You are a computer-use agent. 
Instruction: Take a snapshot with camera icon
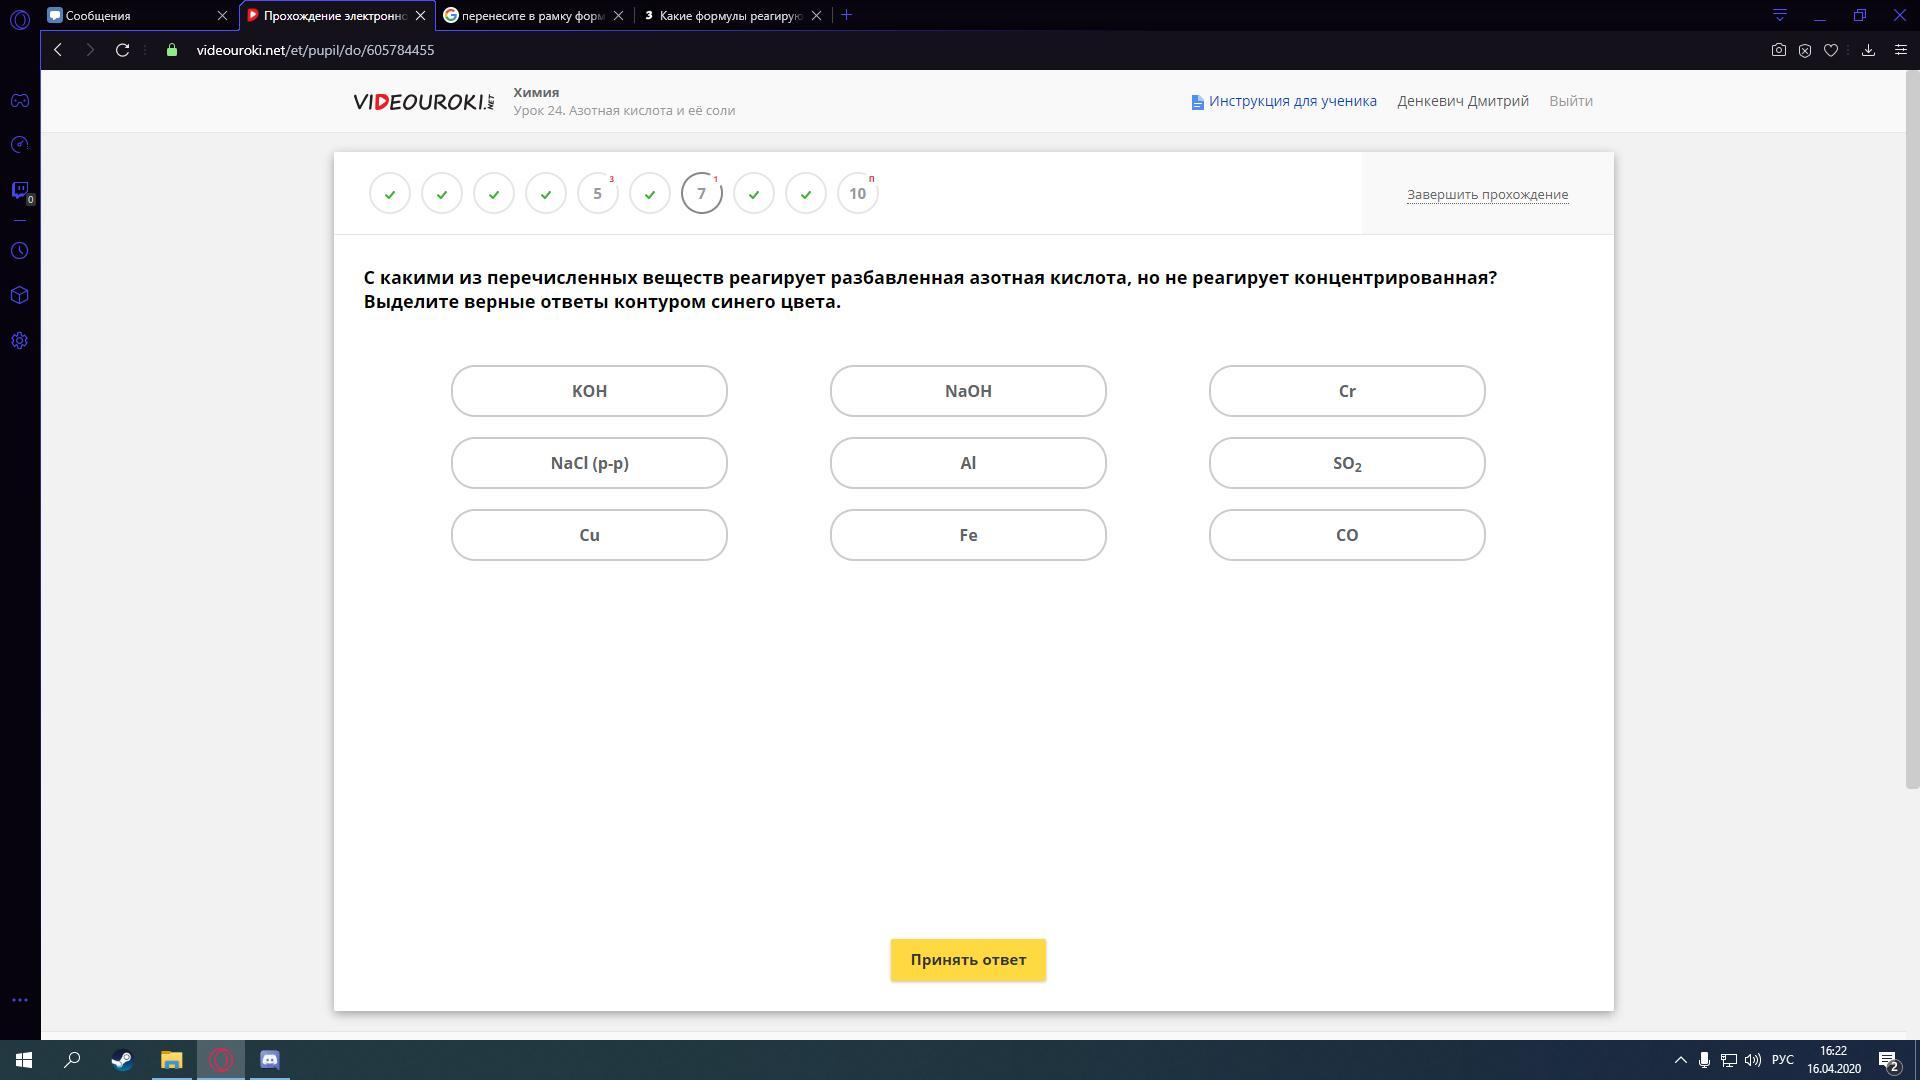click(1778, 50)
